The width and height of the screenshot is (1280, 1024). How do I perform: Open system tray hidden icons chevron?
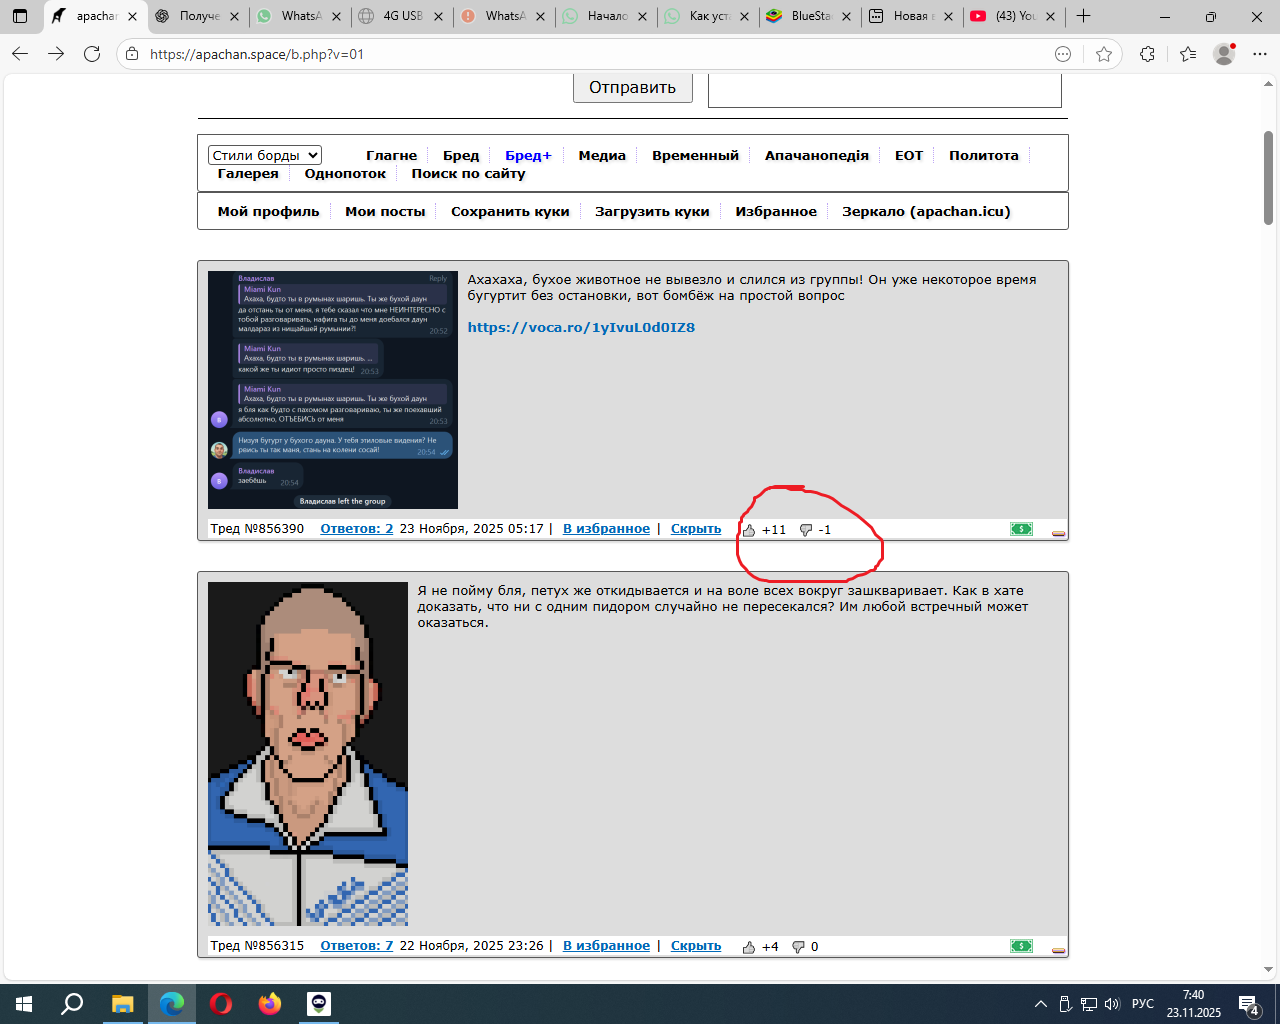pyautogui.click(x=1040, y=1004)
